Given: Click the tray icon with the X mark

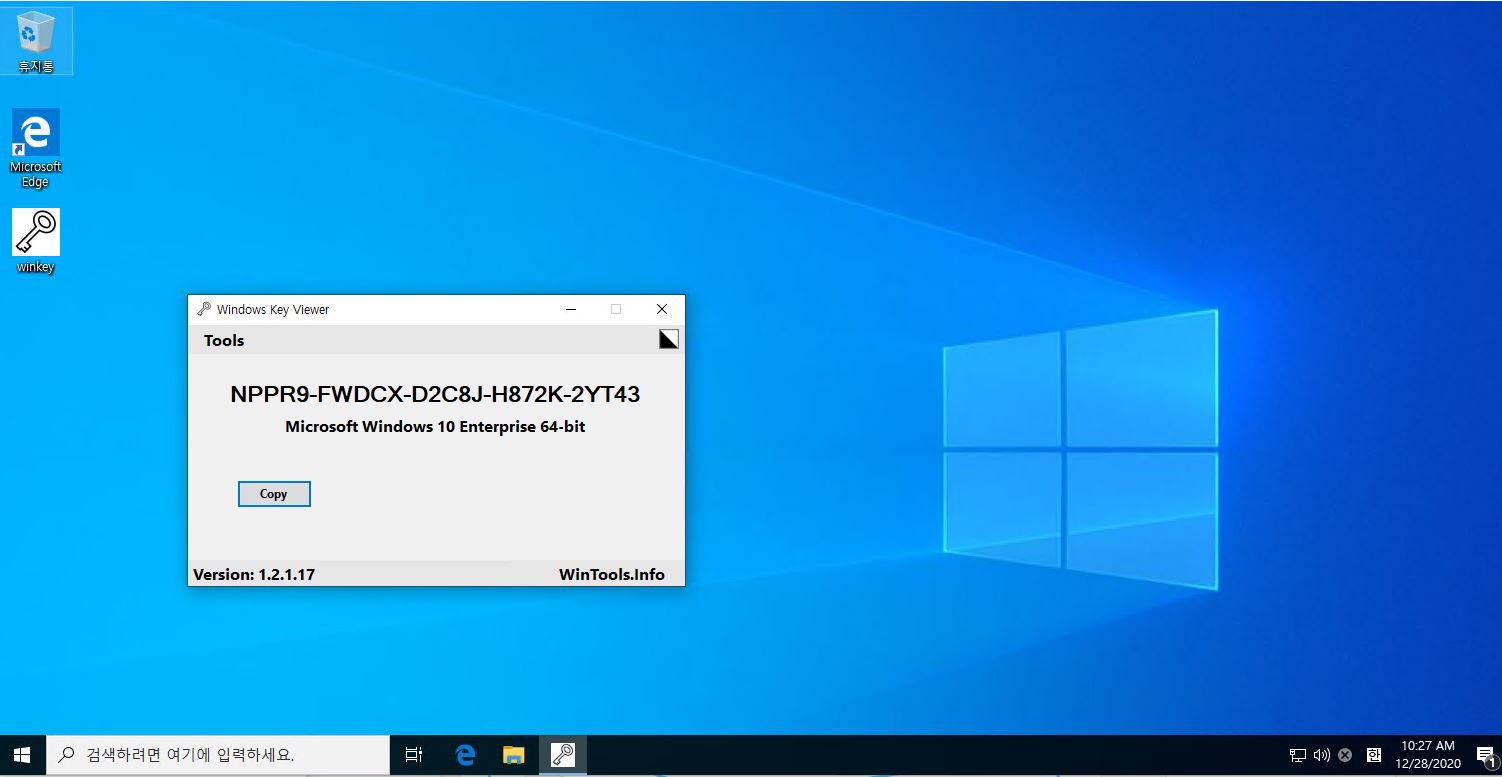Looking at the screenshot, I should point(1345,756).
